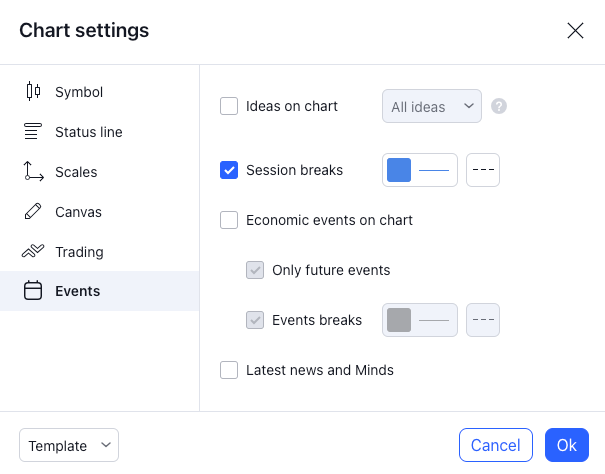Switch to the Trading tab

coord(79,252)
